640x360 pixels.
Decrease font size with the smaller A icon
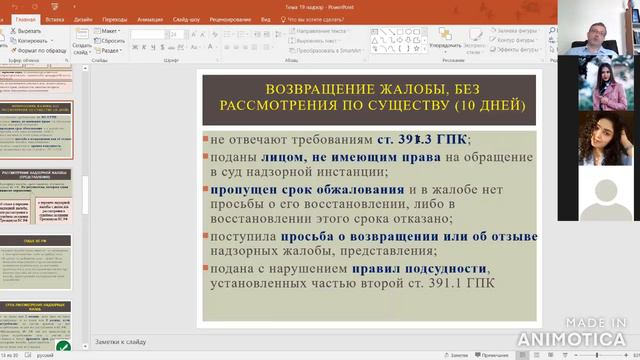[x=203, y=35]
